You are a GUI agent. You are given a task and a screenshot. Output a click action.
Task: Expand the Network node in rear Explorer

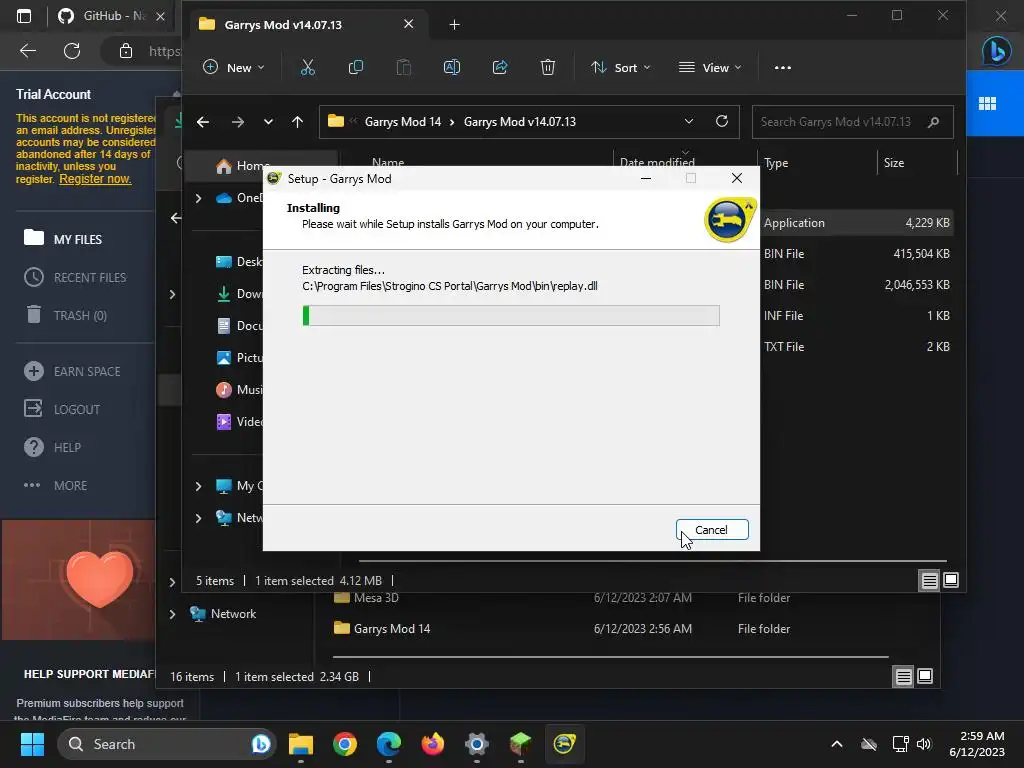(x=172, y=614)
